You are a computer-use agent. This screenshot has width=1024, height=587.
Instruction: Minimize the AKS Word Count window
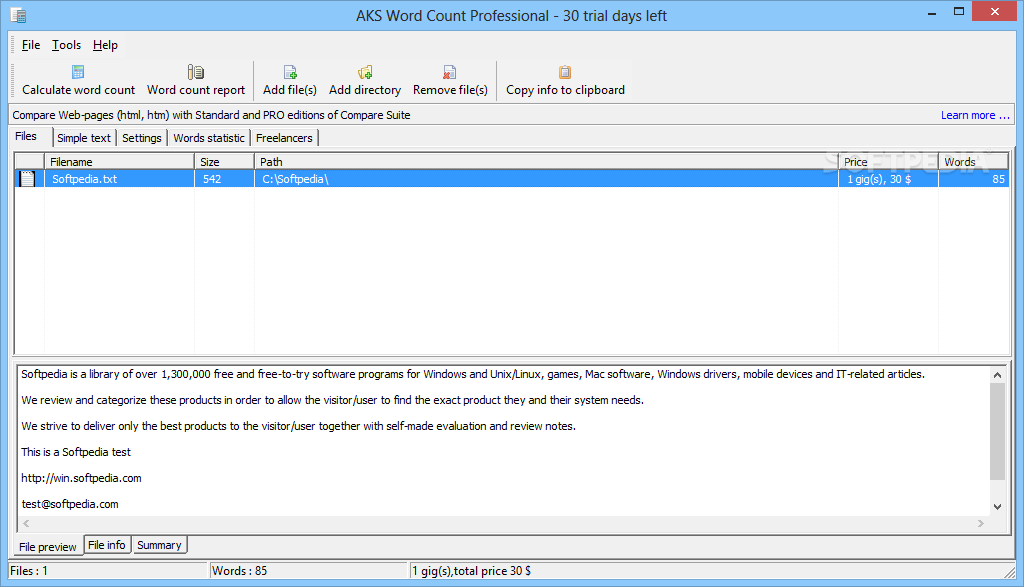click(932, 12)
